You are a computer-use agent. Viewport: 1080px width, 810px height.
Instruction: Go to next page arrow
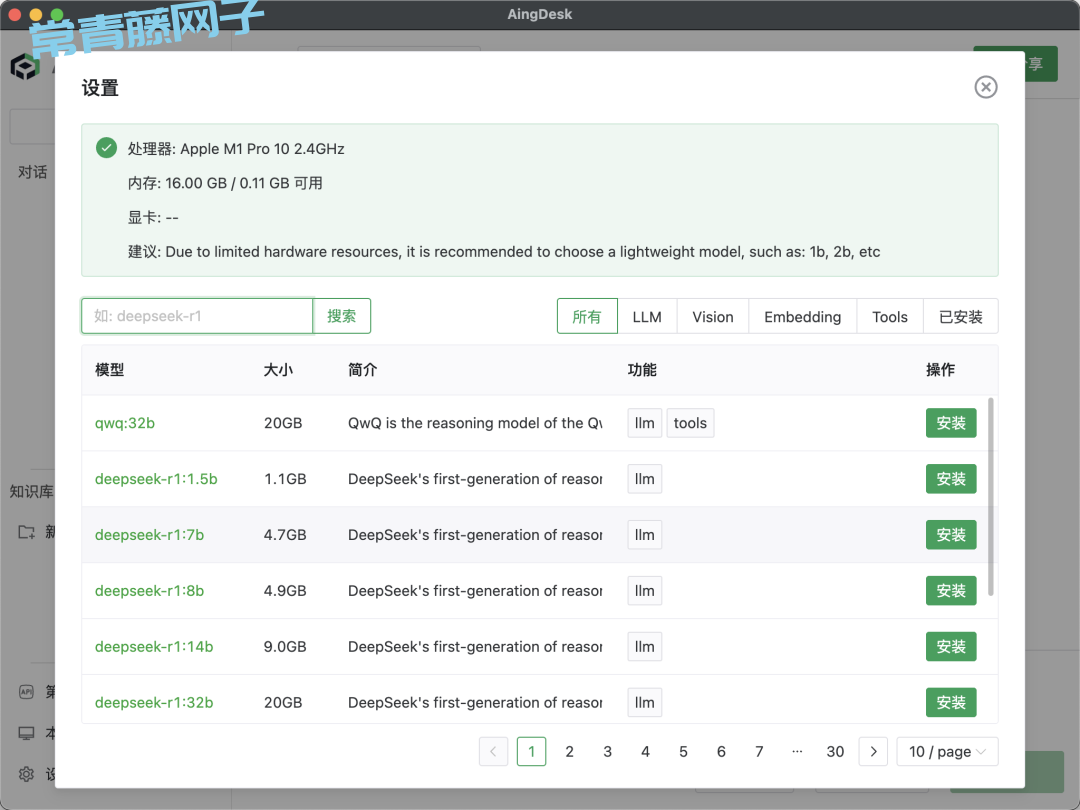[x=873, y=751]
